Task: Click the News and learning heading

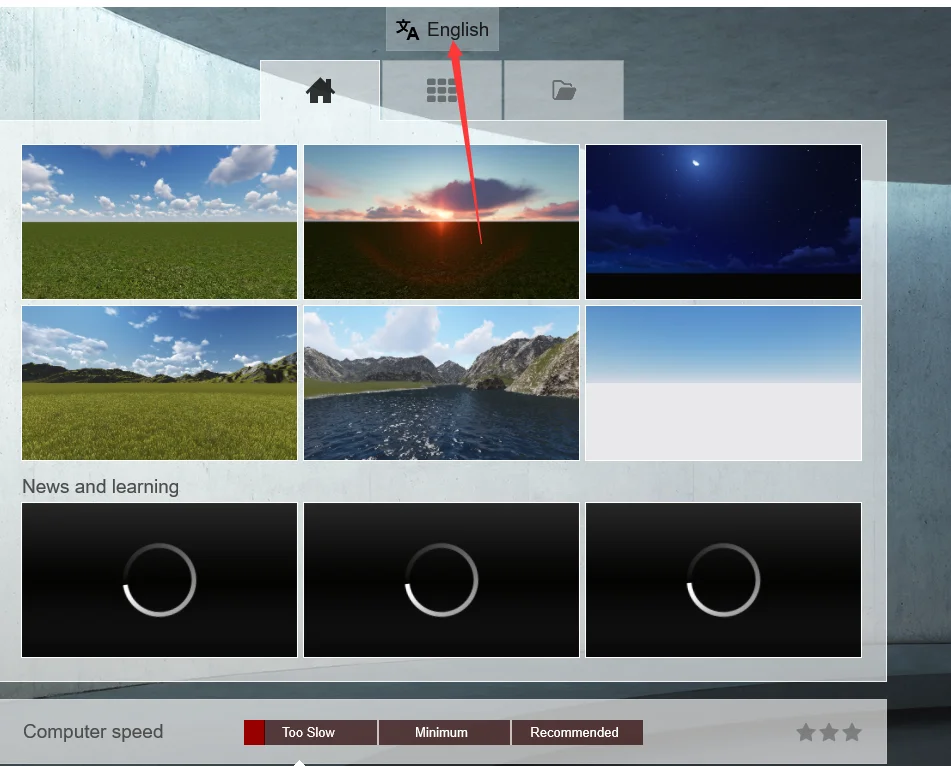Action: pos(101,486)
